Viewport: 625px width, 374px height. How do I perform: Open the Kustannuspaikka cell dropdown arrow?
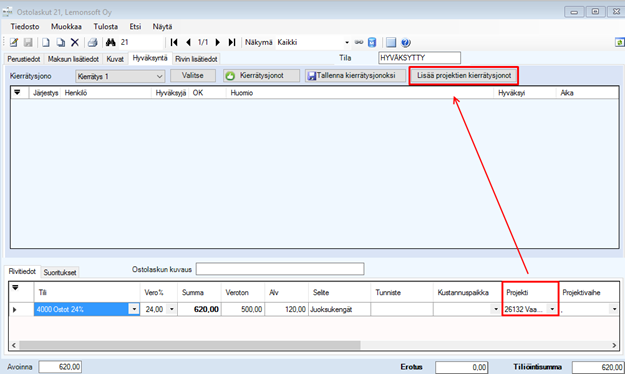click(x=496, y=309)
